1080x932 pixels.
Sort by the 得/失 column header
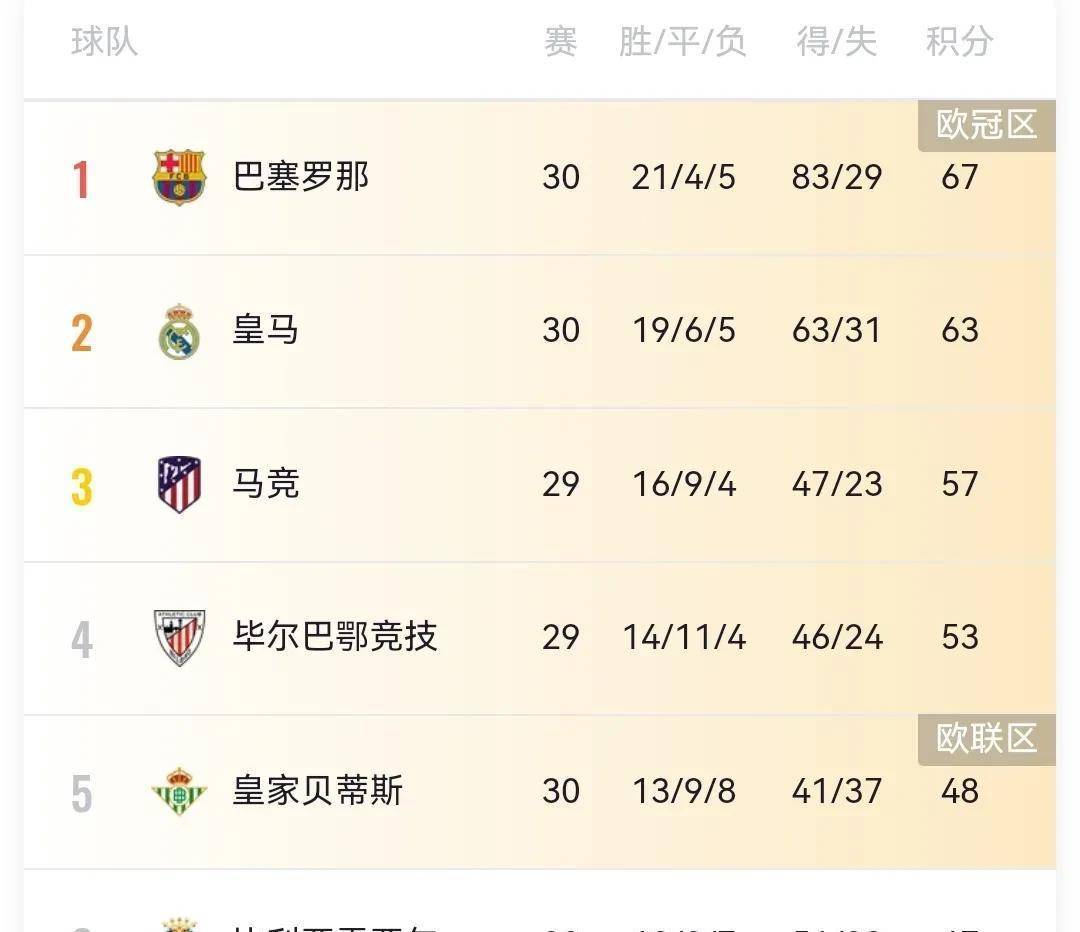(x=836, y=43)
